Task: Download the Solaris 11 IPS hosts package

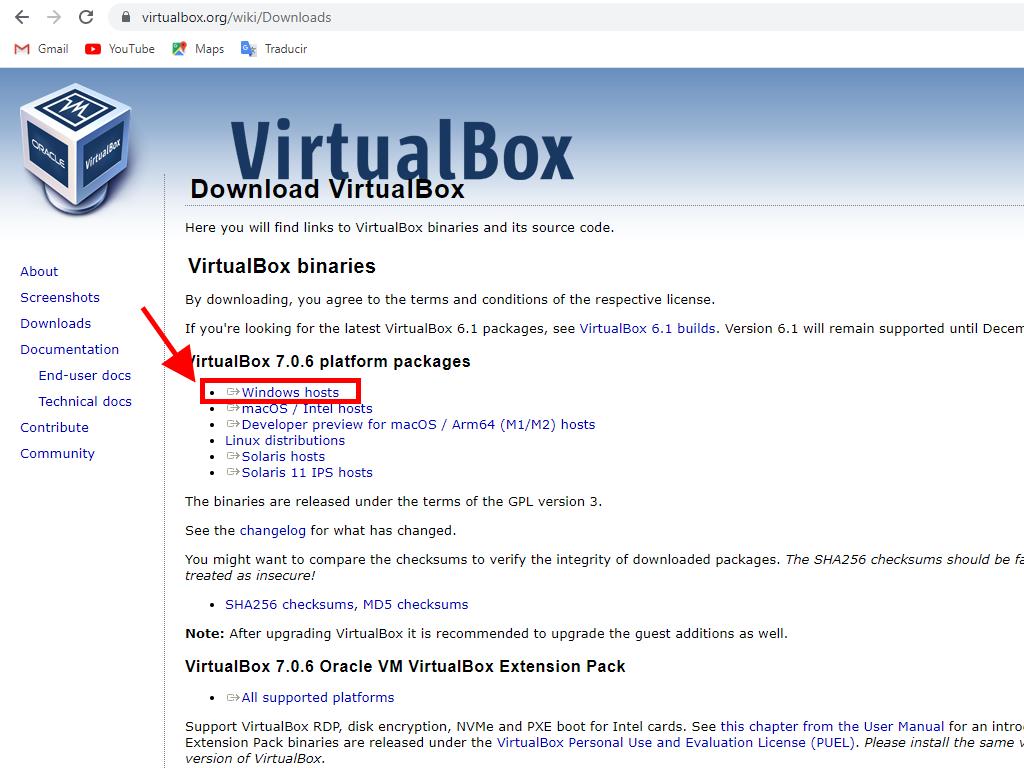Action: [x=307, y=472]
